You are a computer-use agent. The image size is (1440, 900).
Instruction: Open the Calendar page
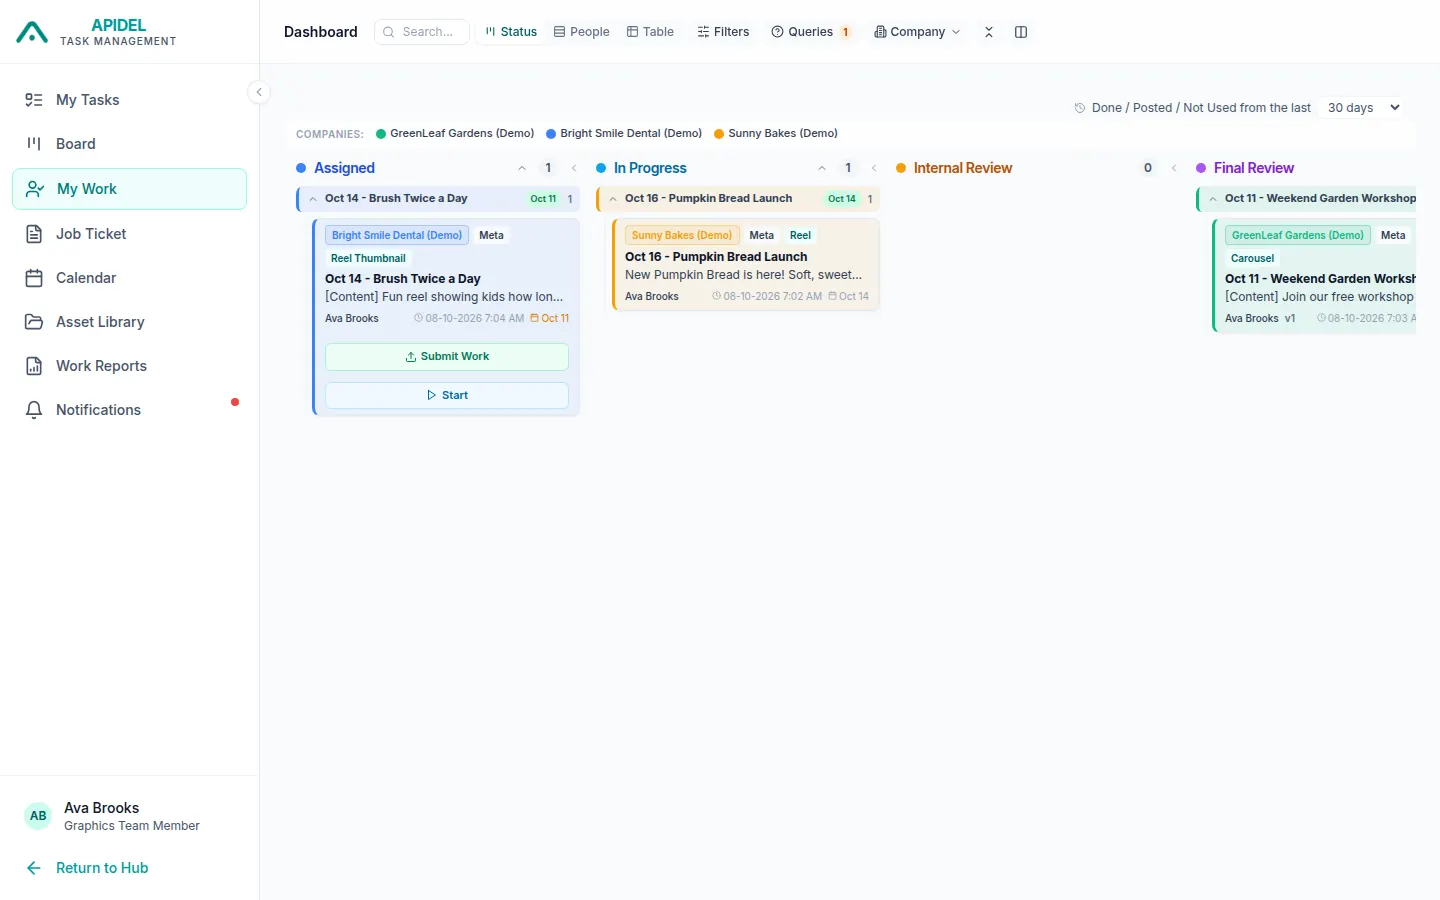click(x=130, y=278)
